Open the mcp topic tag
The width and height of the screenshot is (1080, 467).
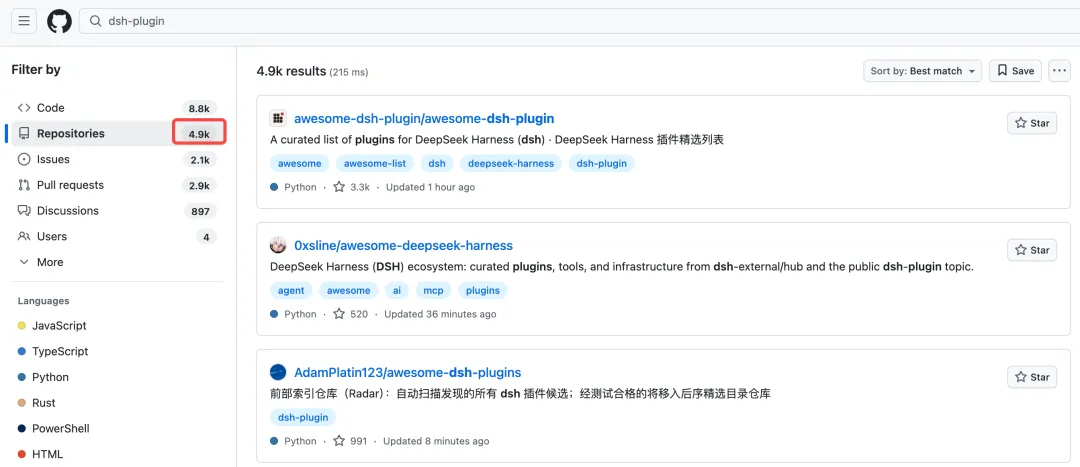(x=433, y=291)
